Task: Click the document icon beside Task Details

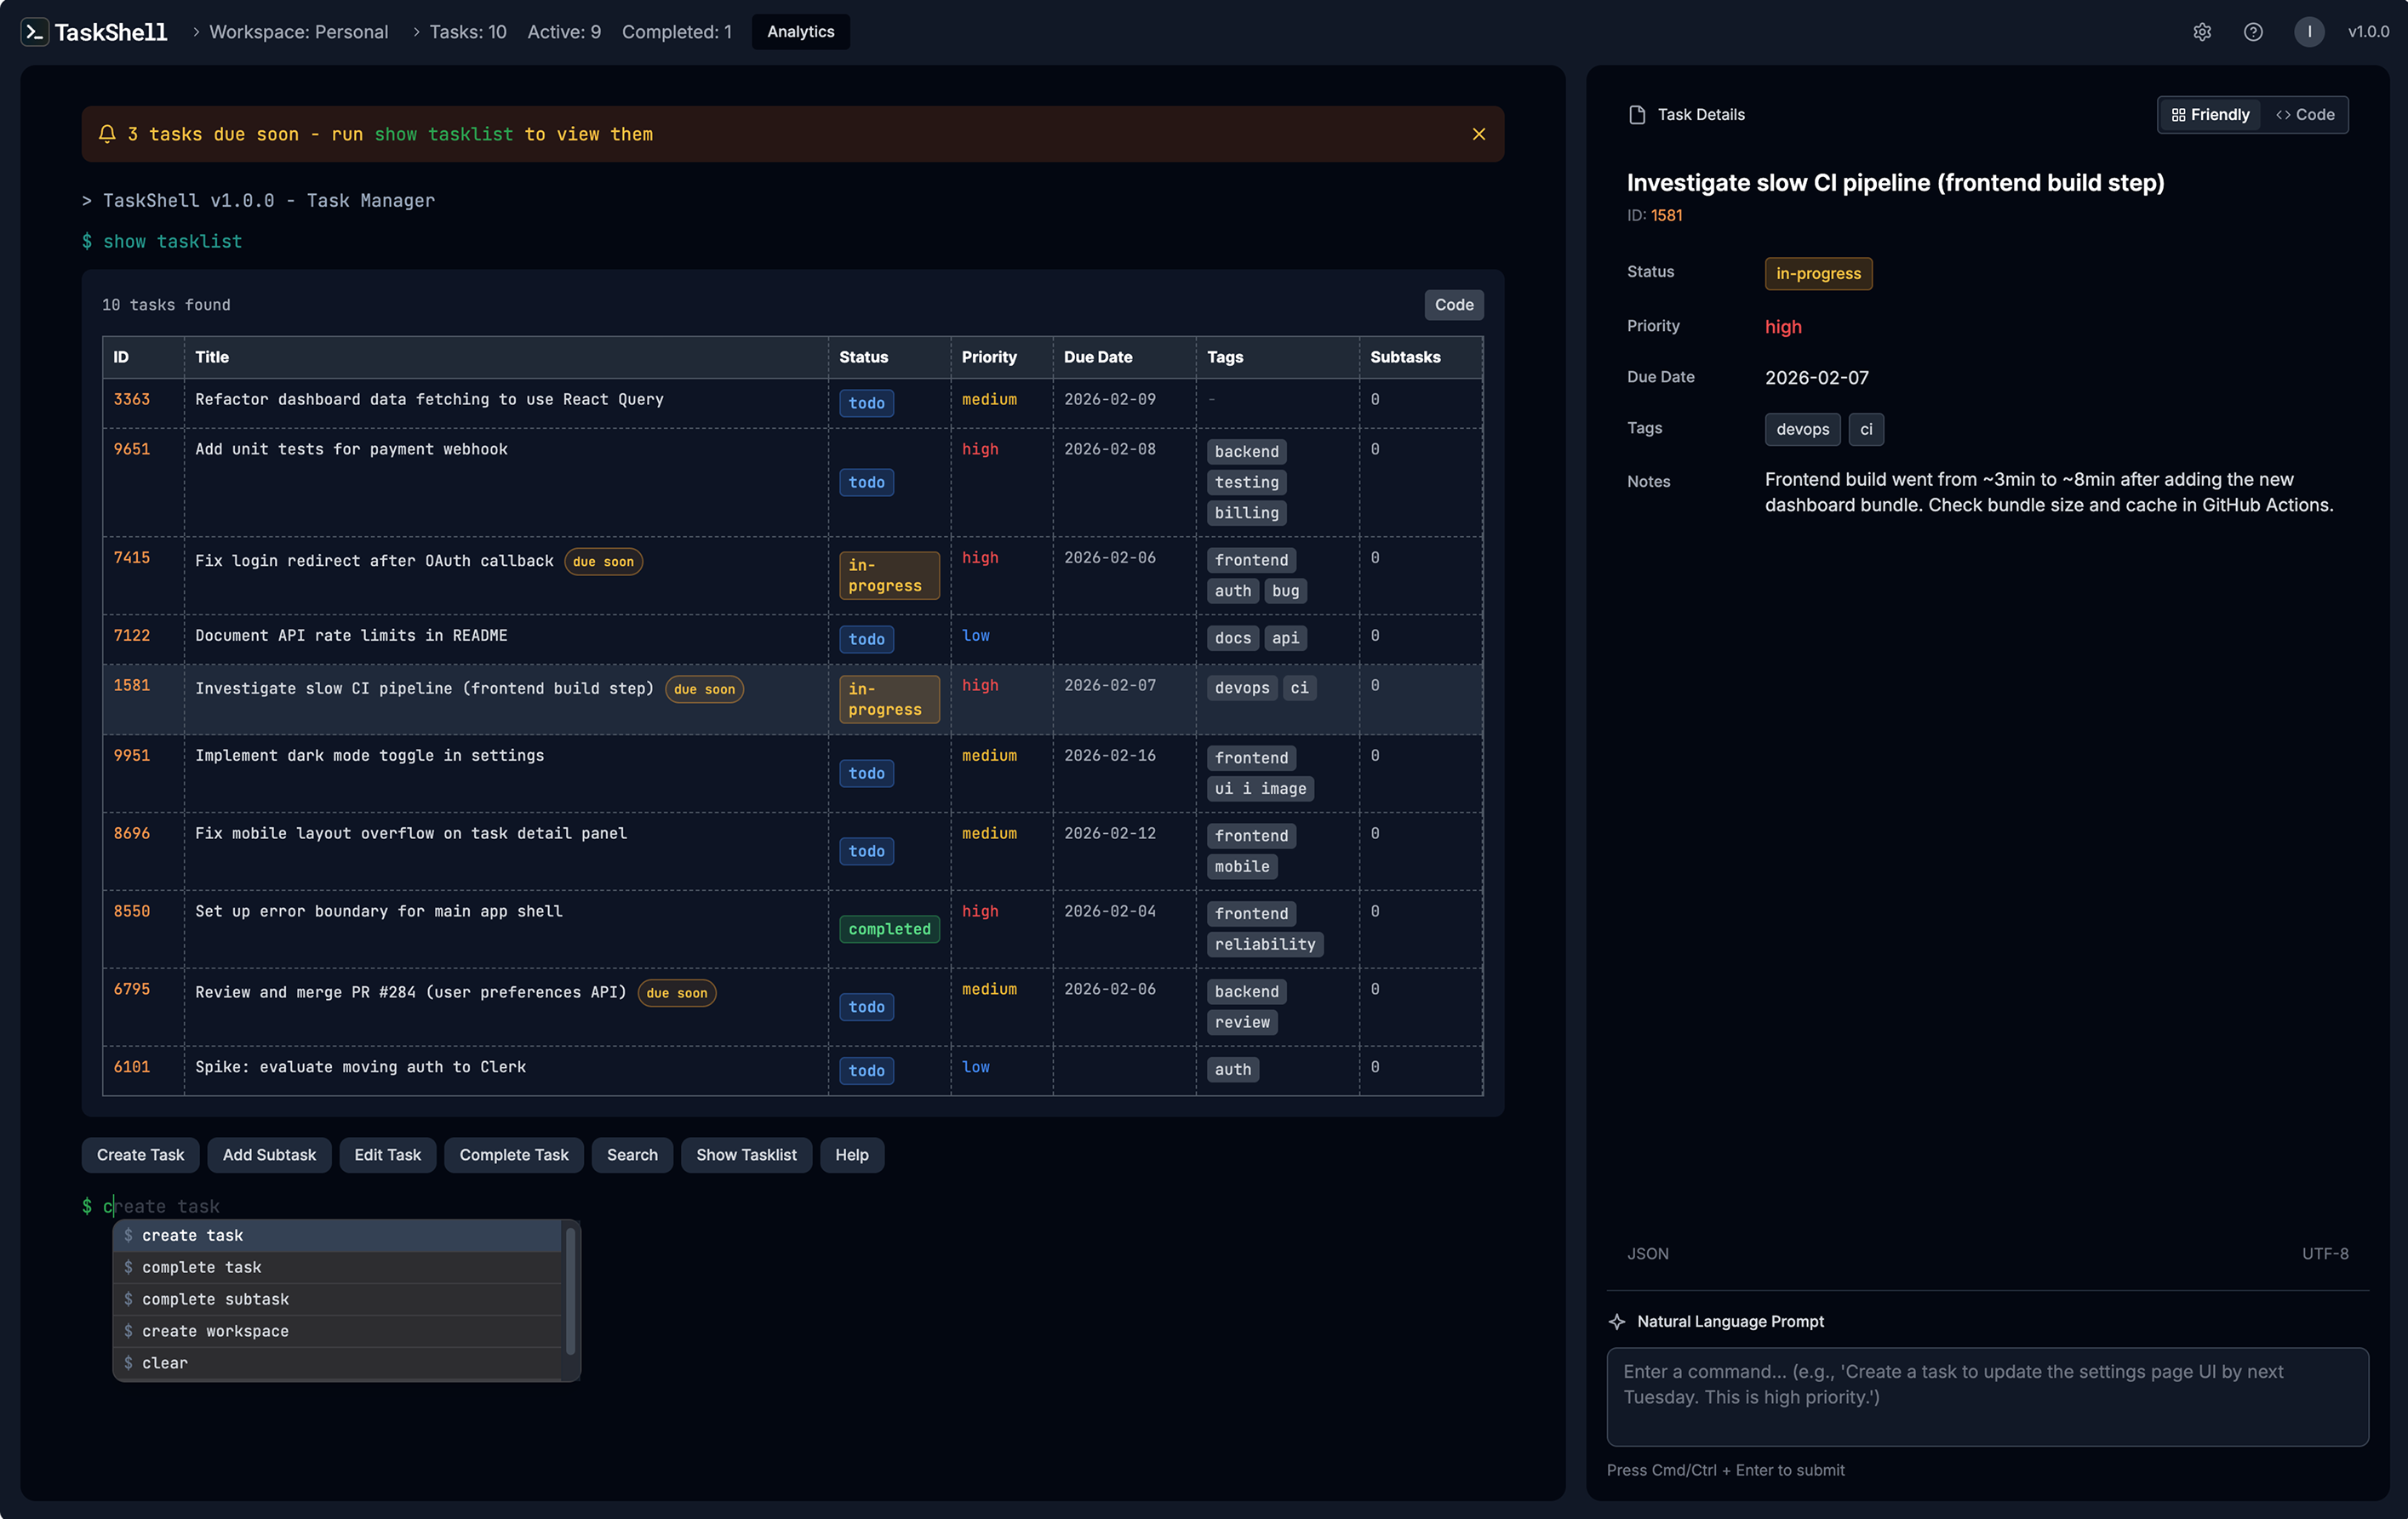Action: pyautogui.click(x=1637, y=114)
